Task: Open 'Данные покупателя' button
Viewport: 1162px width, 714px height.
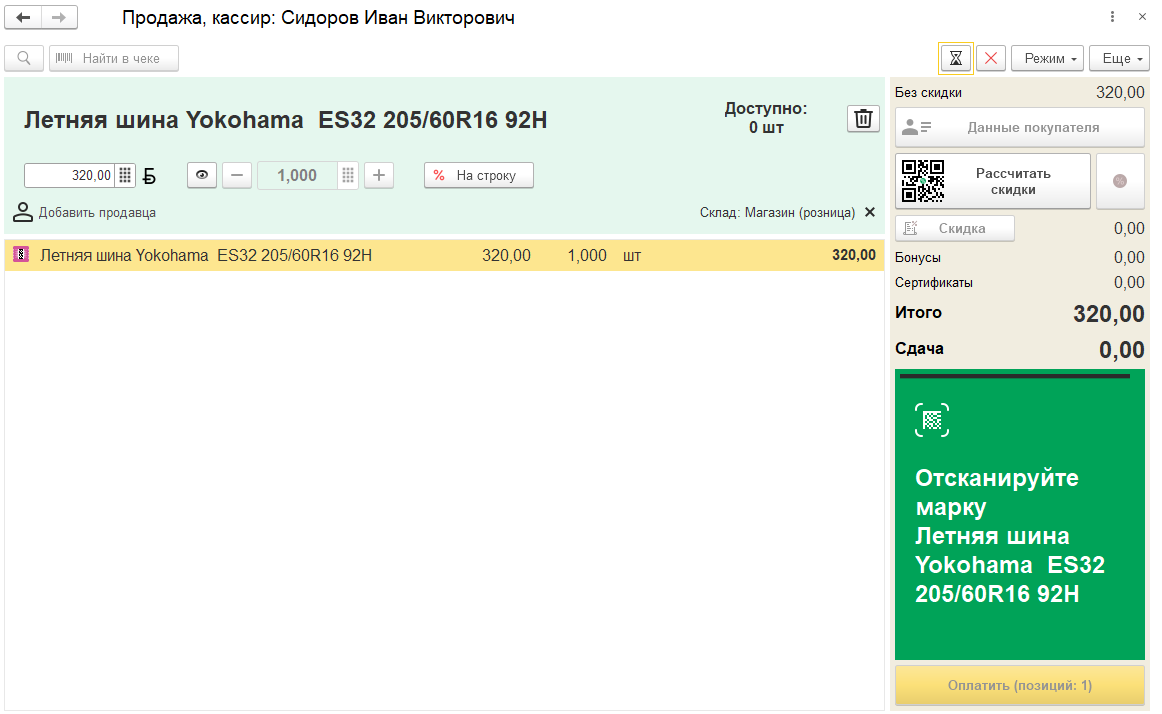Action: (x=1020, y=128)
